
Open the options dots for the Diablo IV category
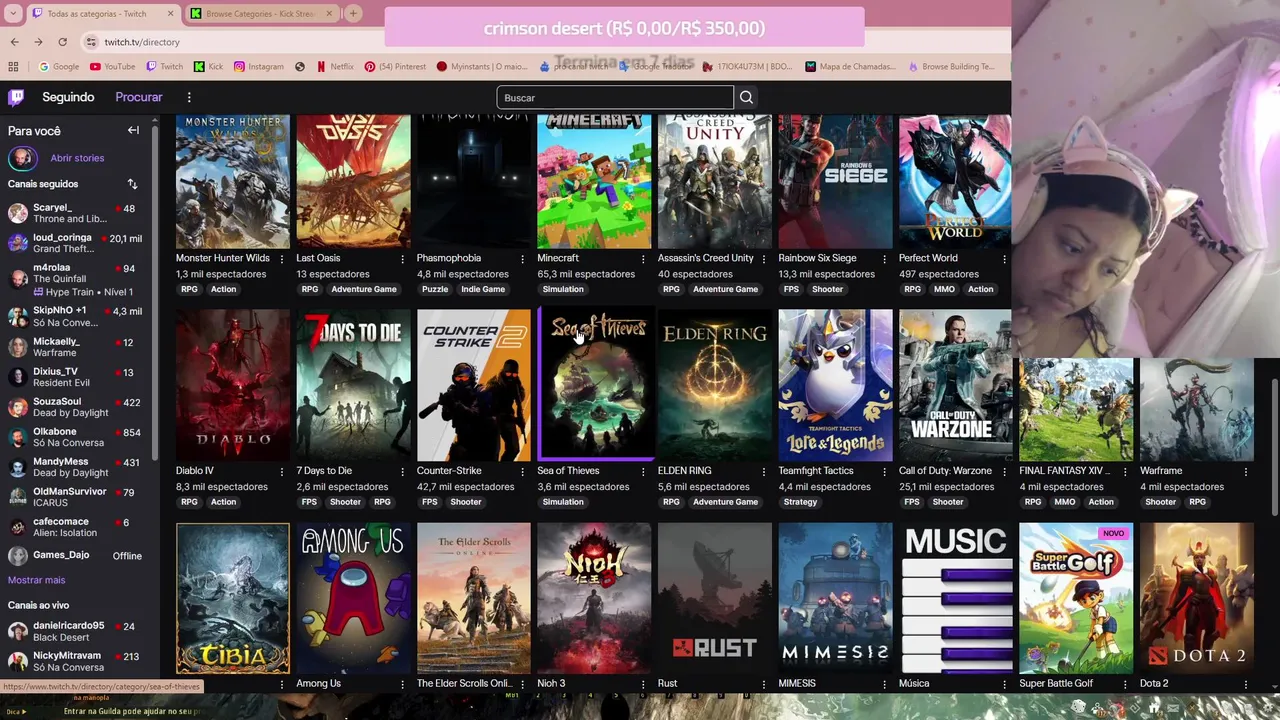[281, 471]
